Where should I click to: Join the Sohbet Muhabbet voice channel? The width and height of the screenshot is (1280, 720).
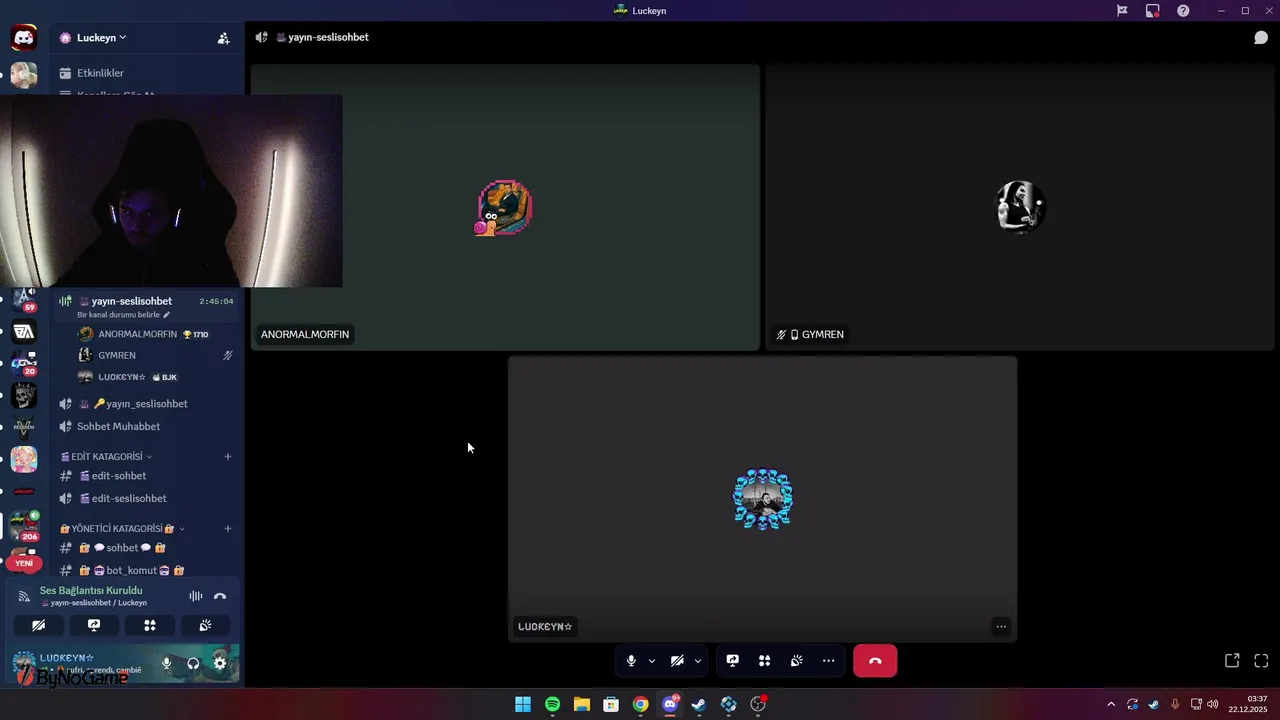click(x=145, y=427)
